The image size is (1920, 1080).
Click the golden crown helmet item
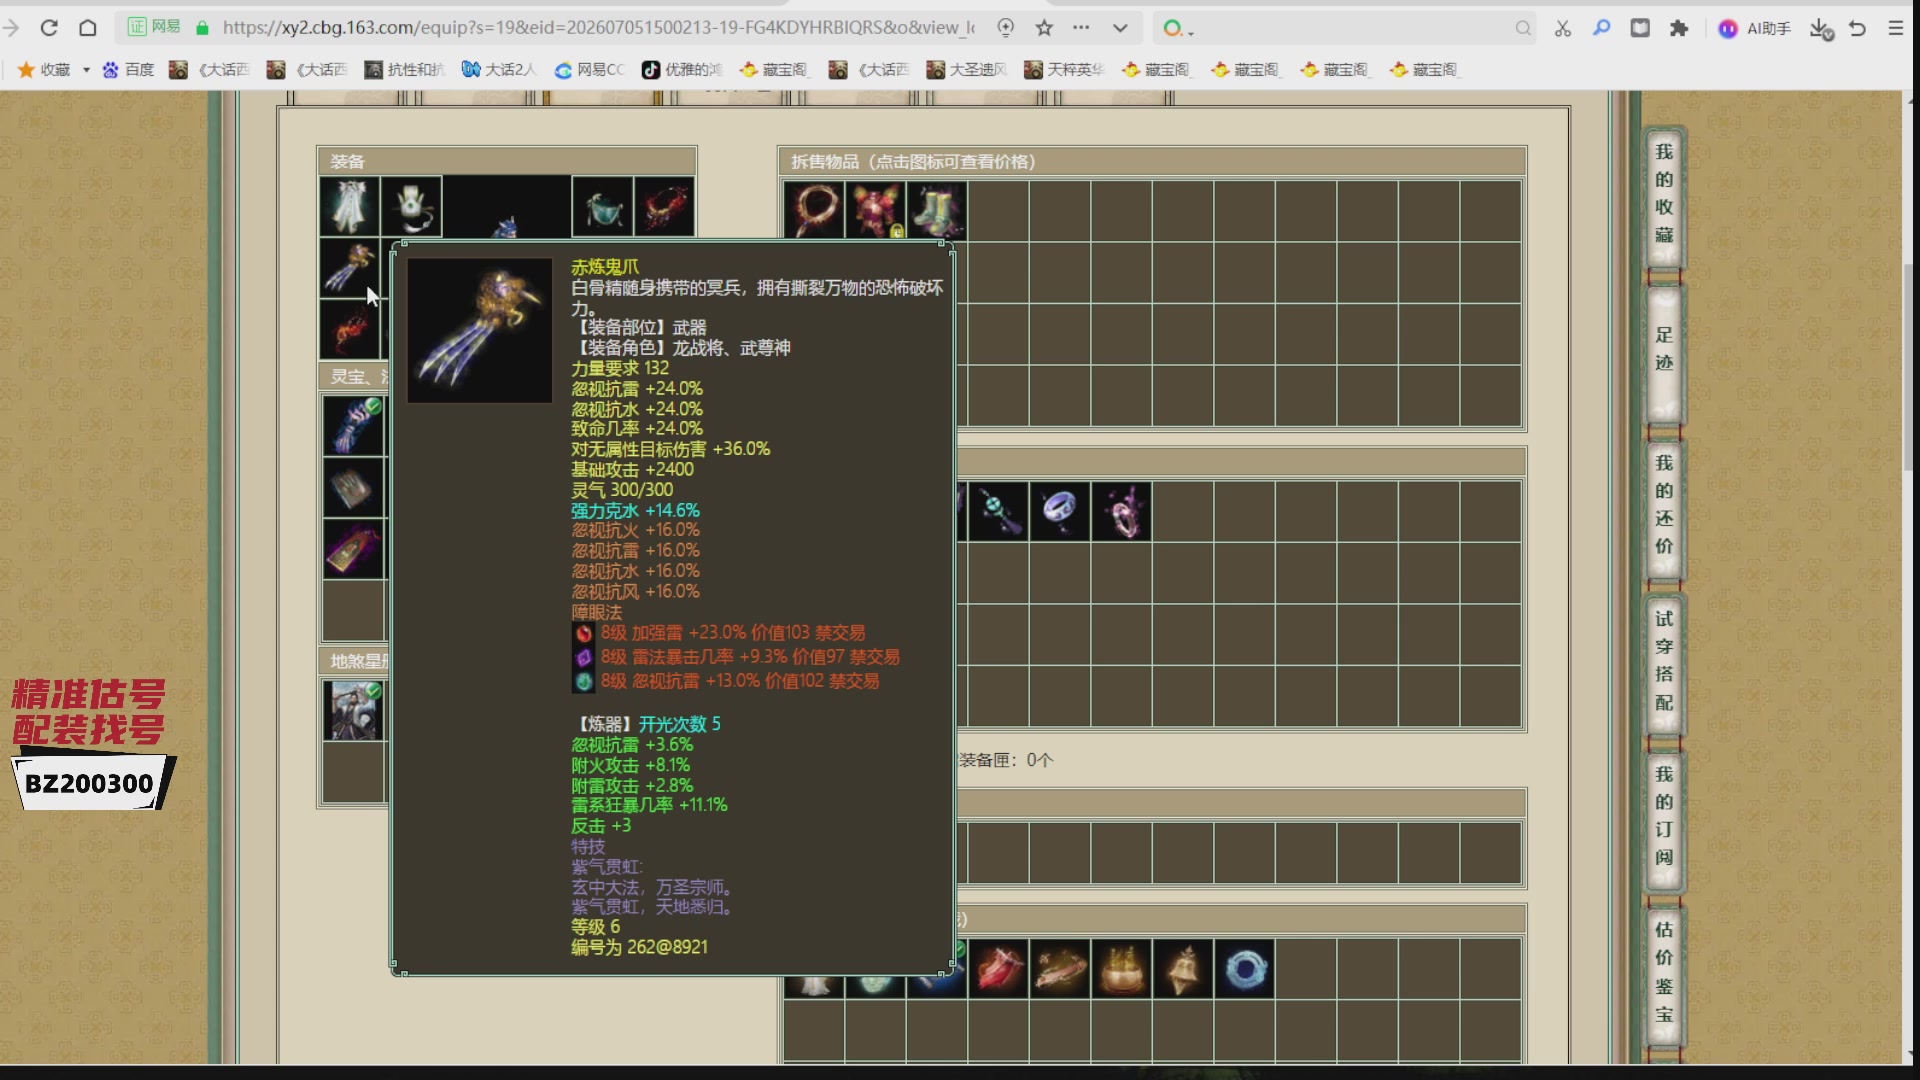[x=1121, y=969]
